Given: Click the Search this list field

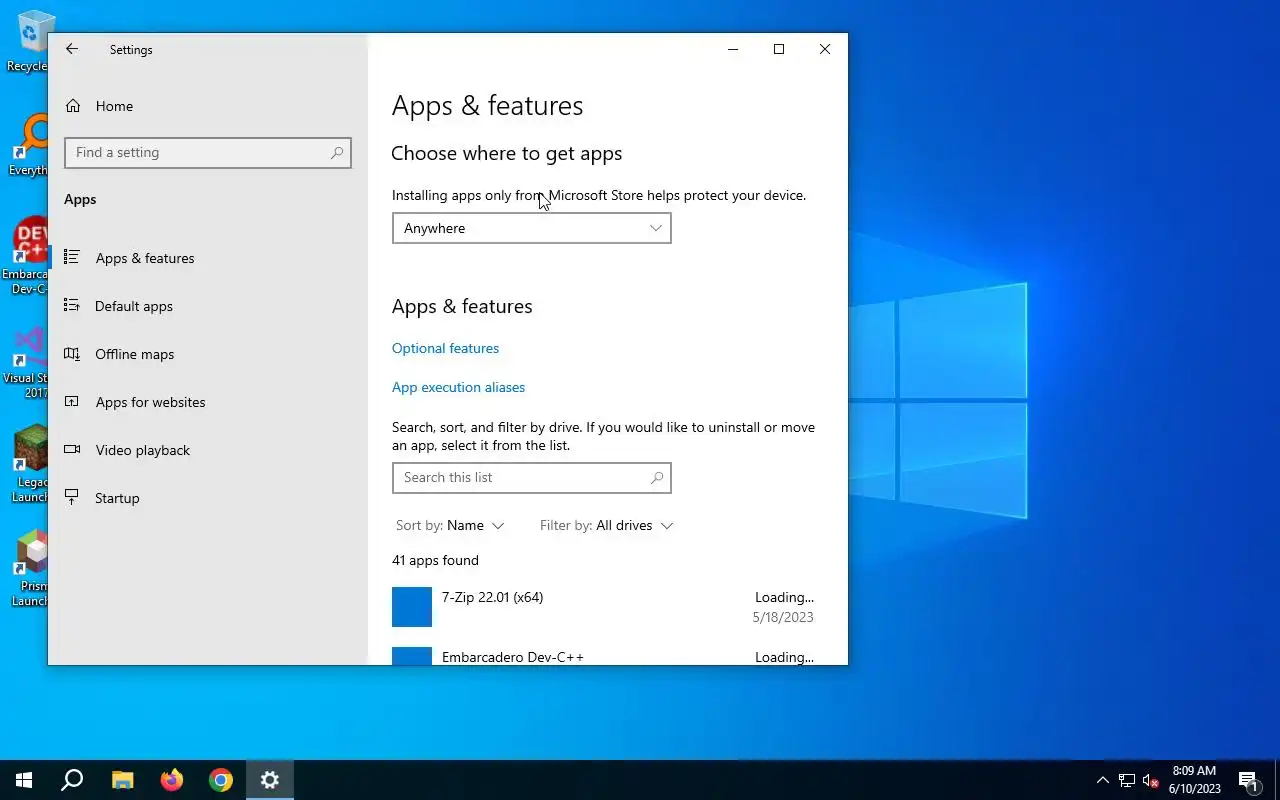Looking at the screenshot, I should point(531,477).
